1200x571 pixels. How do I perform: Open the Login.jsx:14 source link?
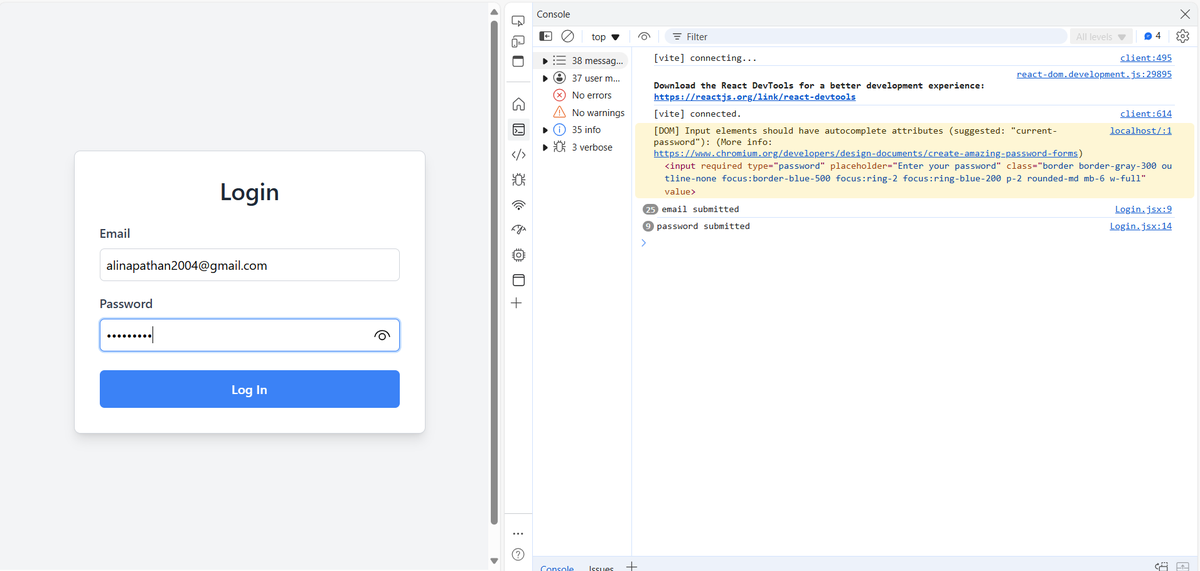[x=1141, y=226]
